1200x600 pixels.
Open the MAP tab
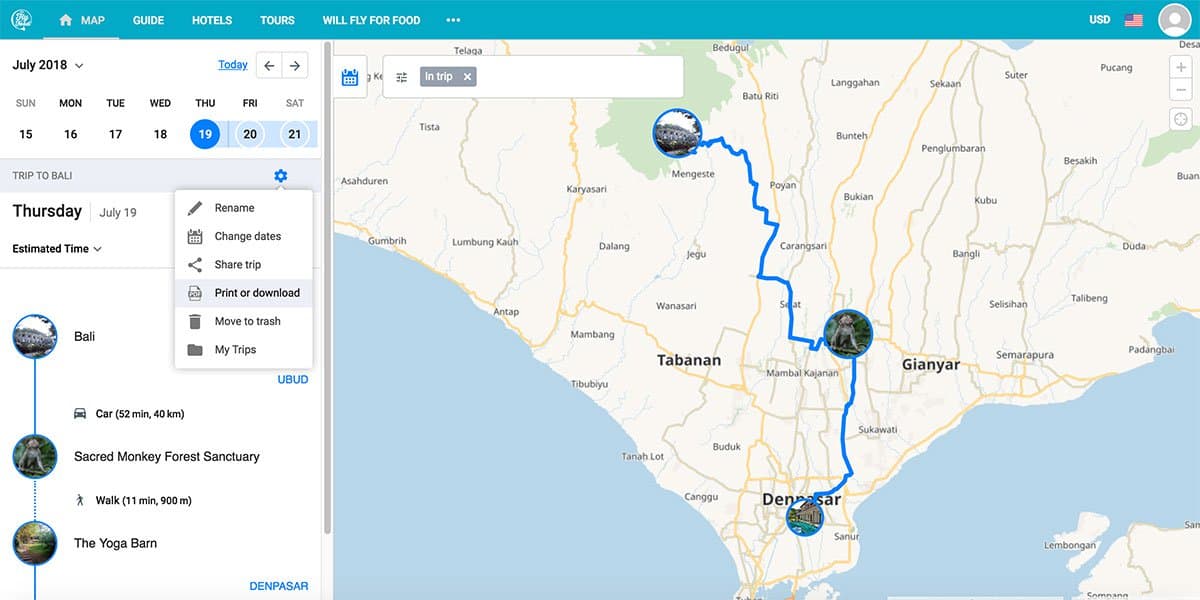point(81,20)
